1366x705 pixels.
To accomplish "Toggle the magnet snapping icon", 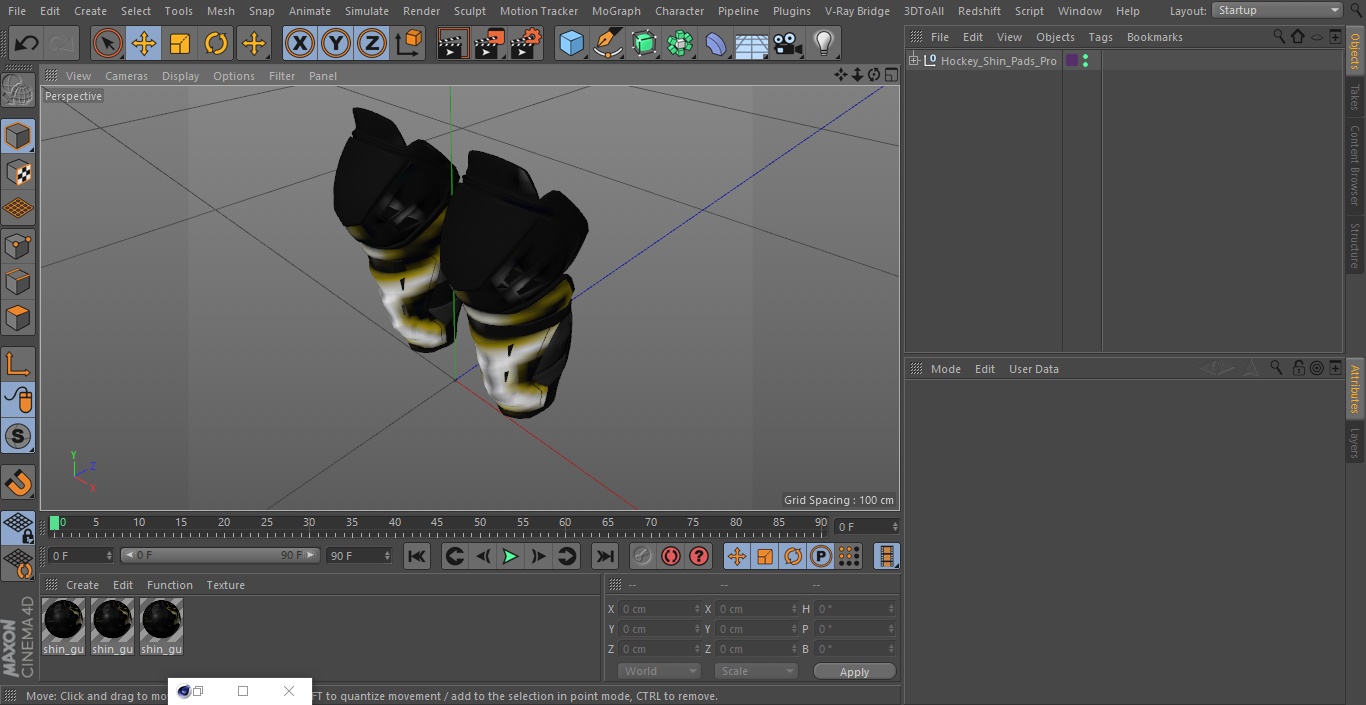I will click(x=18, y=483).
